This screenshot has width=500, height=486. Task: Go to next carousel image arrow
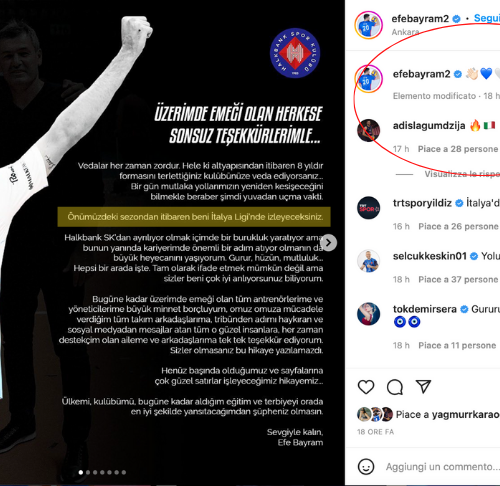click(328, 243)
